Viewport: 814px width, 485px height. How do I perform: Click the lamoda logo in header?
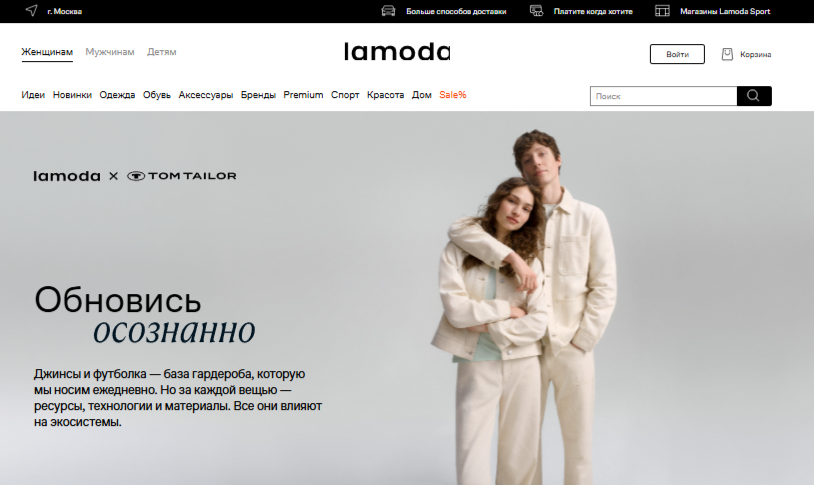coord(397,52)
